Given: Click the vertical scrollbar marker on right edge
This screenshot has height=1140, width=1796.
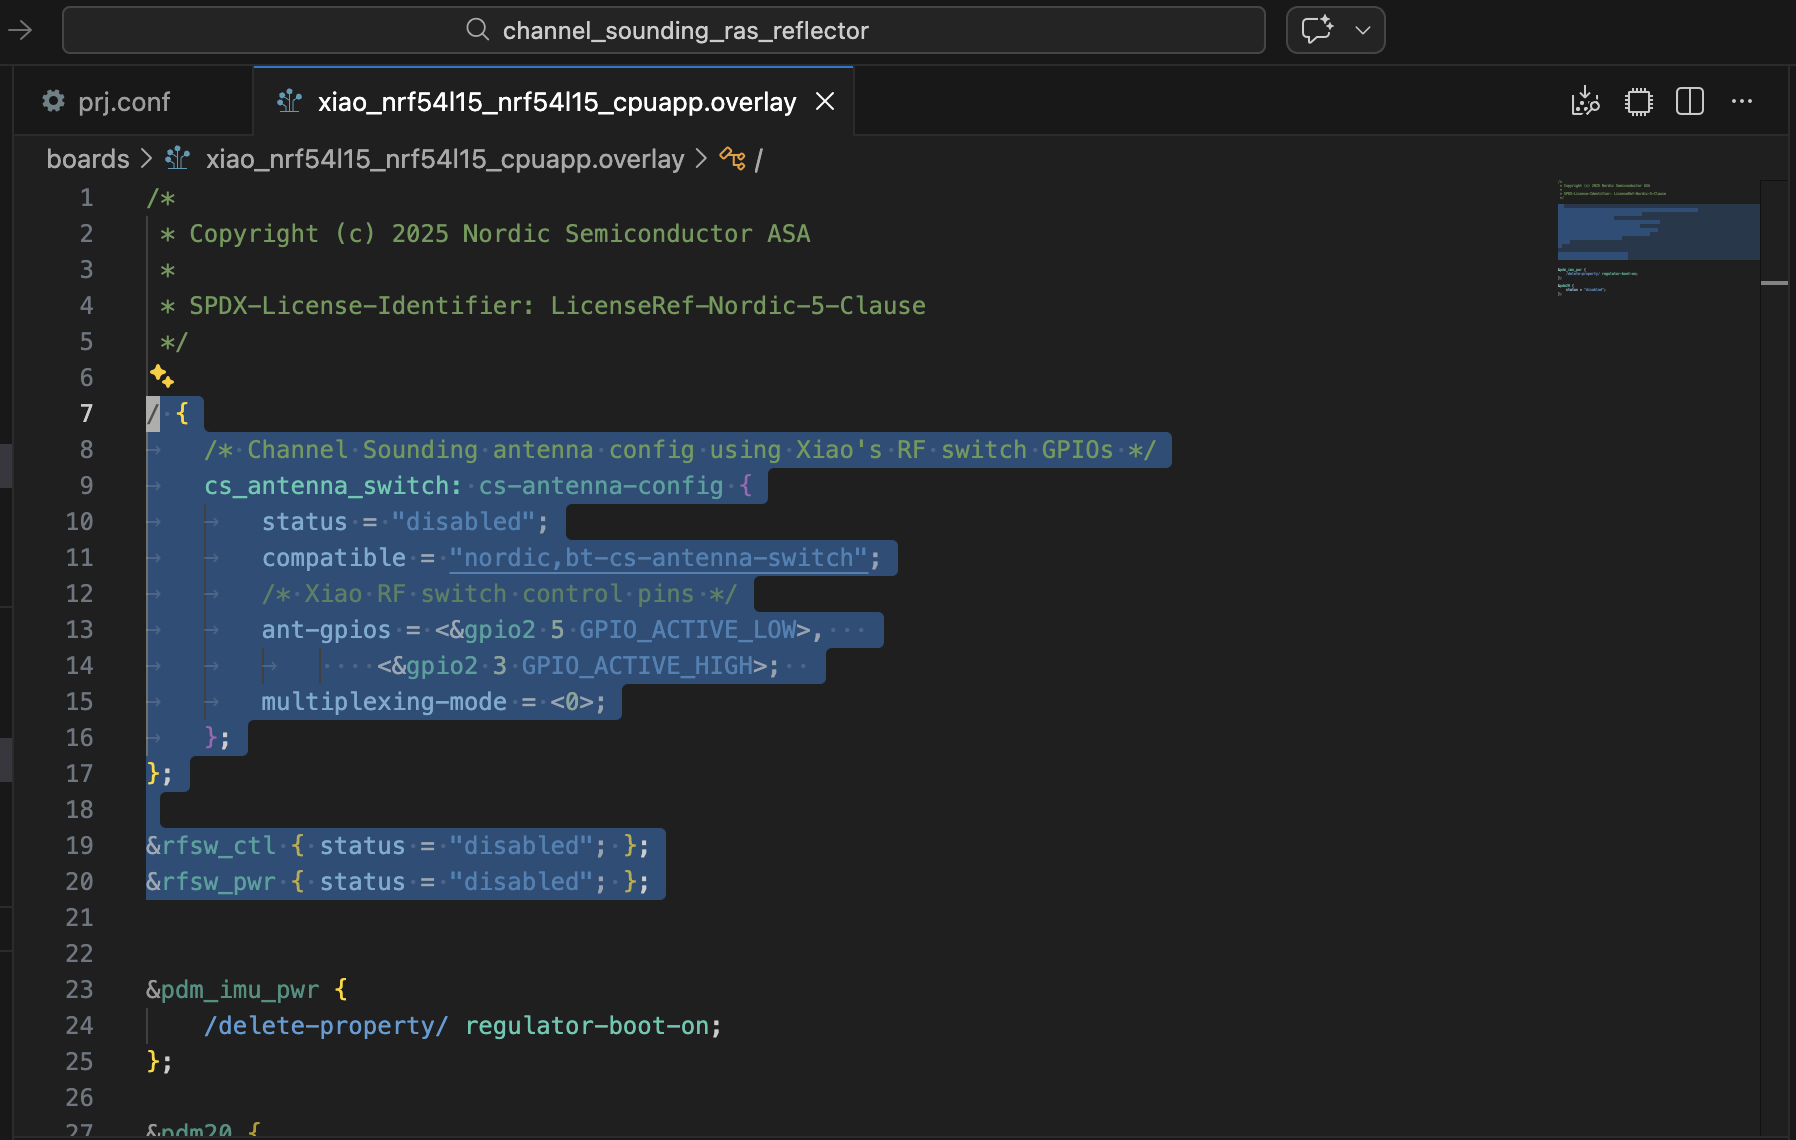Looking at the screenshot, I should (x=1774, y=283).
